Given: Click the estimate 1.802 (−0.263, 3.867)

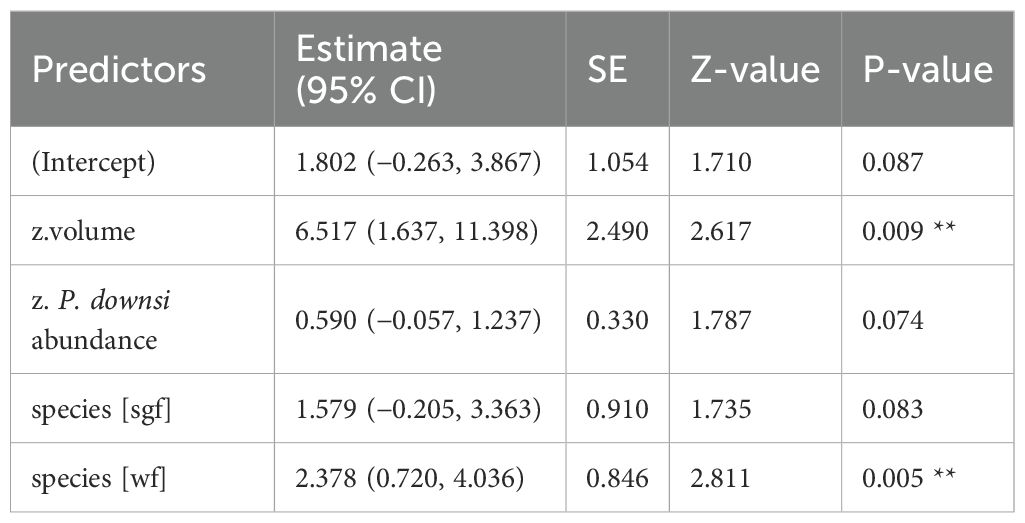Looking at the screenshot, I should point(419,162).
